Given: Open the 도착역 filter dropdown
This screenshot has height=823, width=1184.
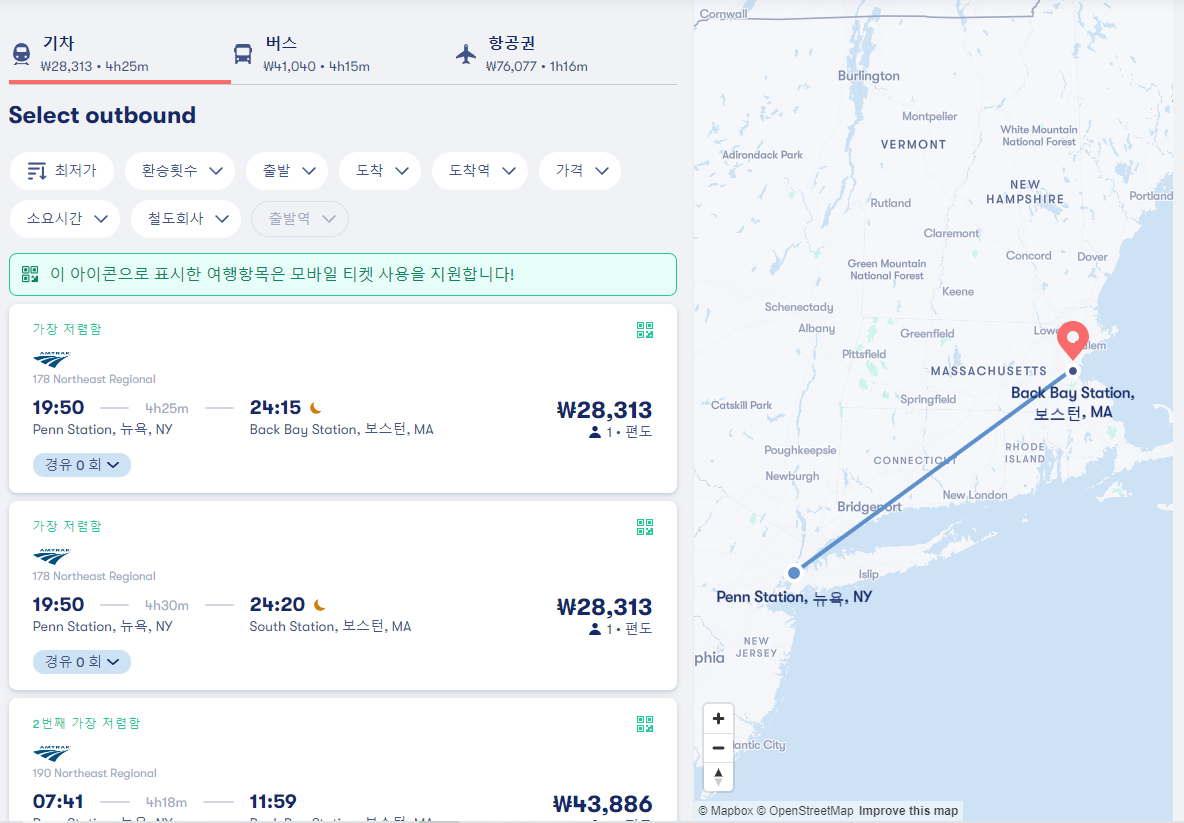Looking at the screenshot, I should (x=481, y=171).
